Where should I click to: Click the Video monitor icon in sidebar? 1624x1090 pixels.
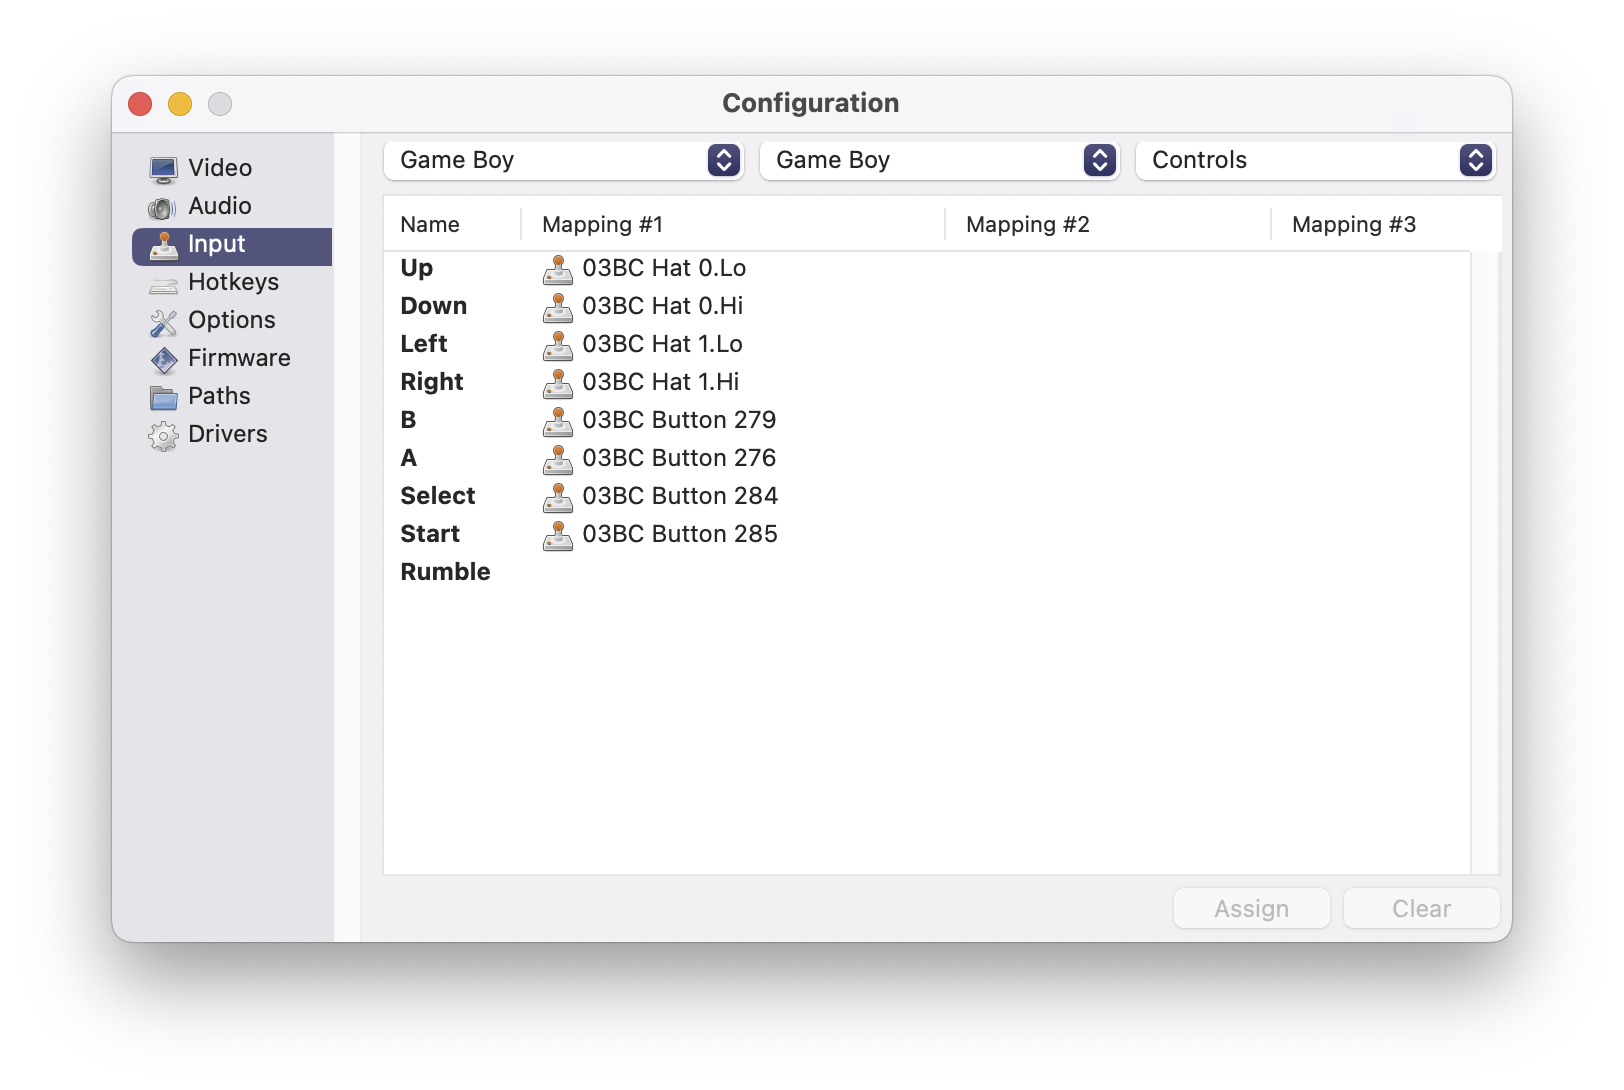(x=163, y=169)
